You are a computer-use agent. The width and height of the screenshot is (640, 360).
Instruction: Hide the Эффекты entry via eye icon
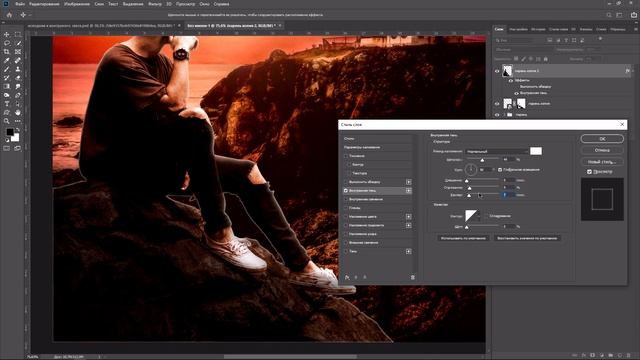pos(511,81)
